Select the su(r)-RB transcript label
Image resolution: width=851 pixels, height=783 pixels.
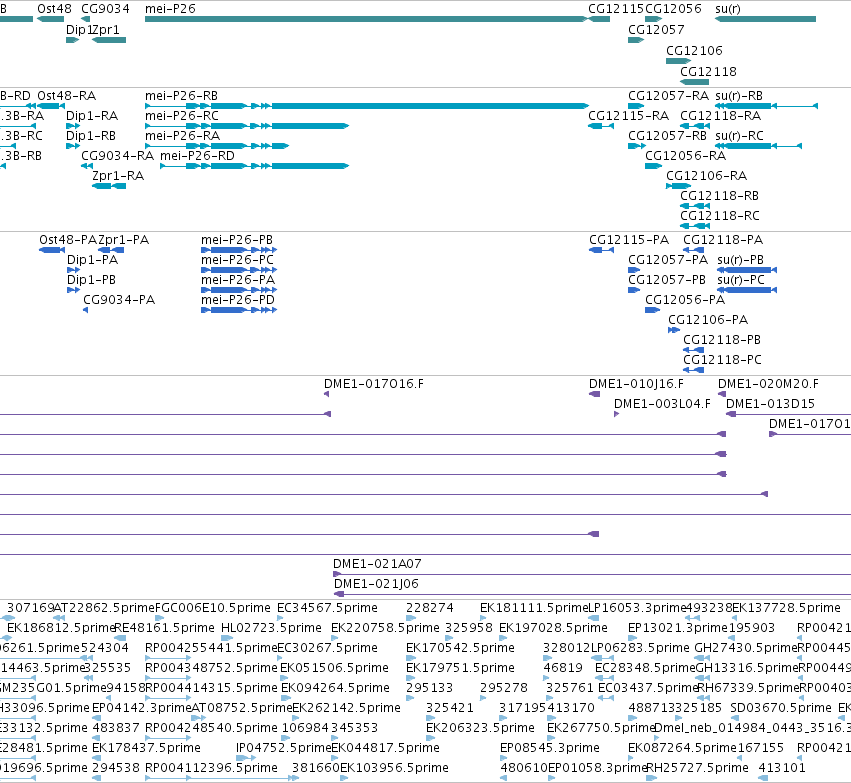coord(739,96)
